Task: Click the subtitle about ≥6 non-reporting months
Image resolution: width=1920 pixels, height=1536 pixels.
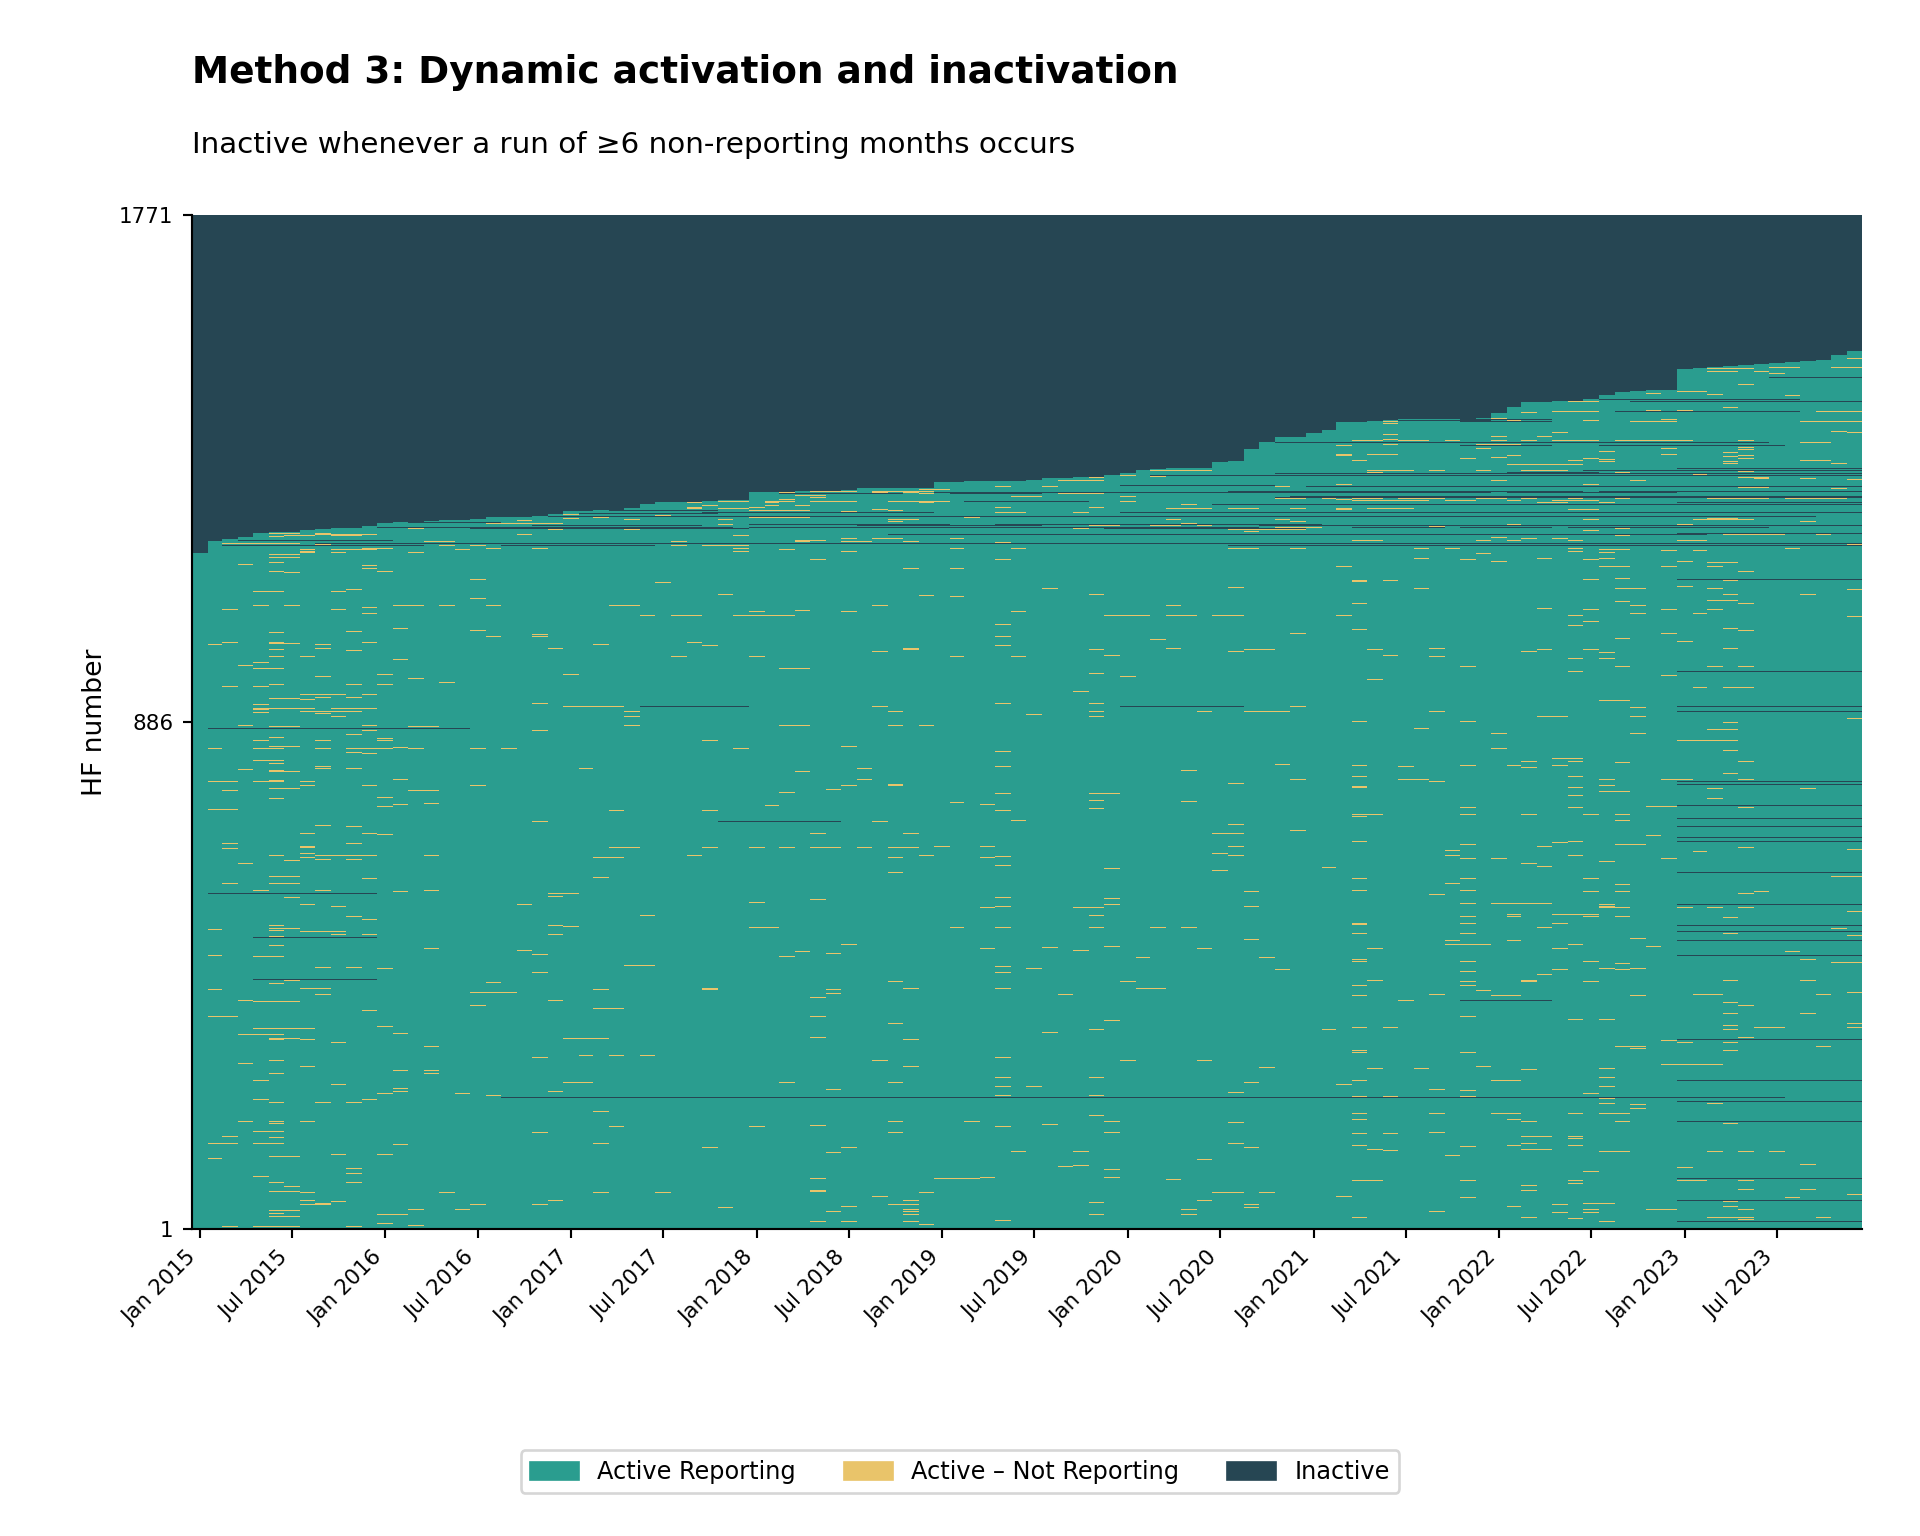Action: tap(633, 144)
